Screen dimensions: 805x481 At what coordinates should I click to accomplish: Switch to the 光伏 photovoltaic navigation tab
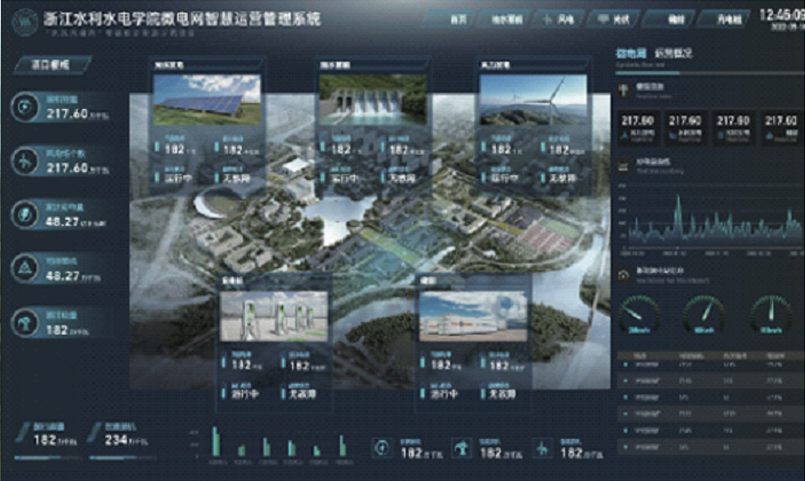(x=614, y=19)
